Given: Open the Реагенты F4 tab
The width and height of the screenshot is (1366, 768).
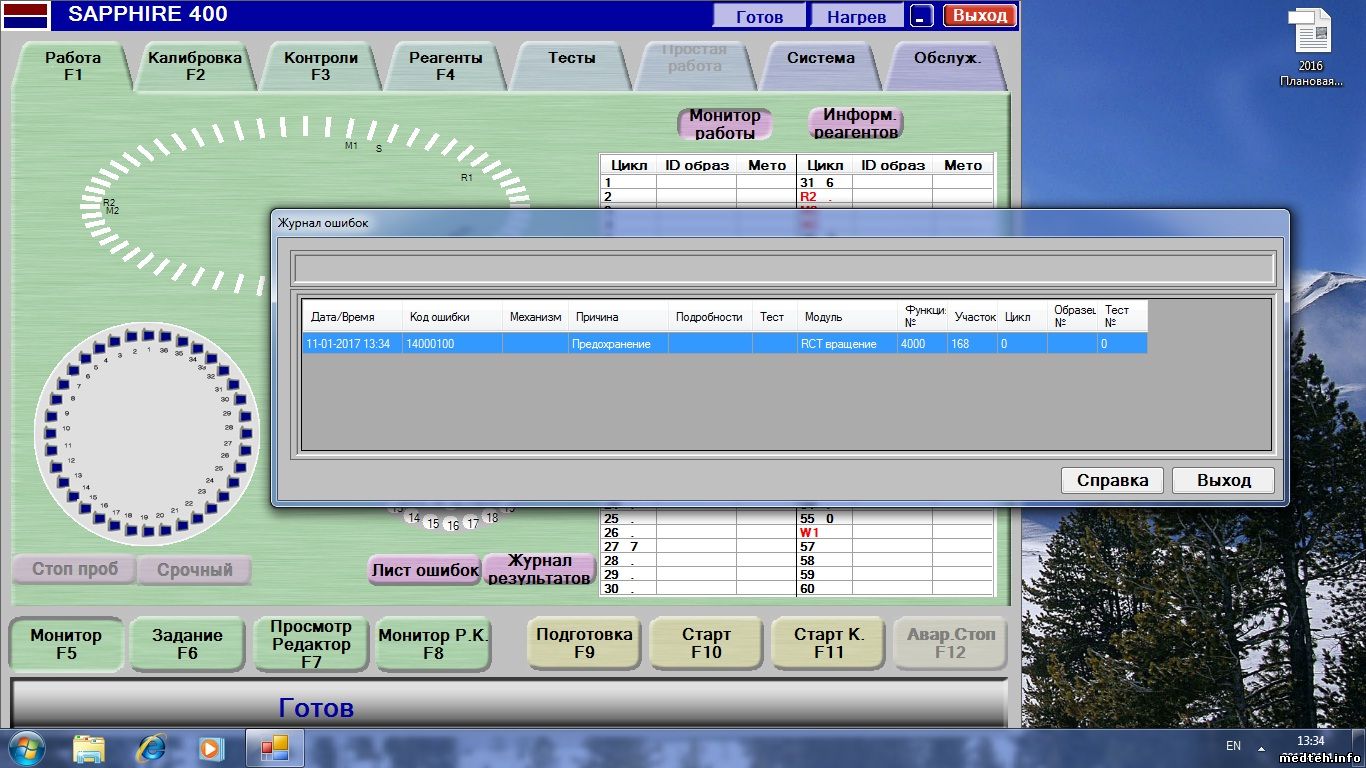Looking at the screenshot, I should point(445,66).
